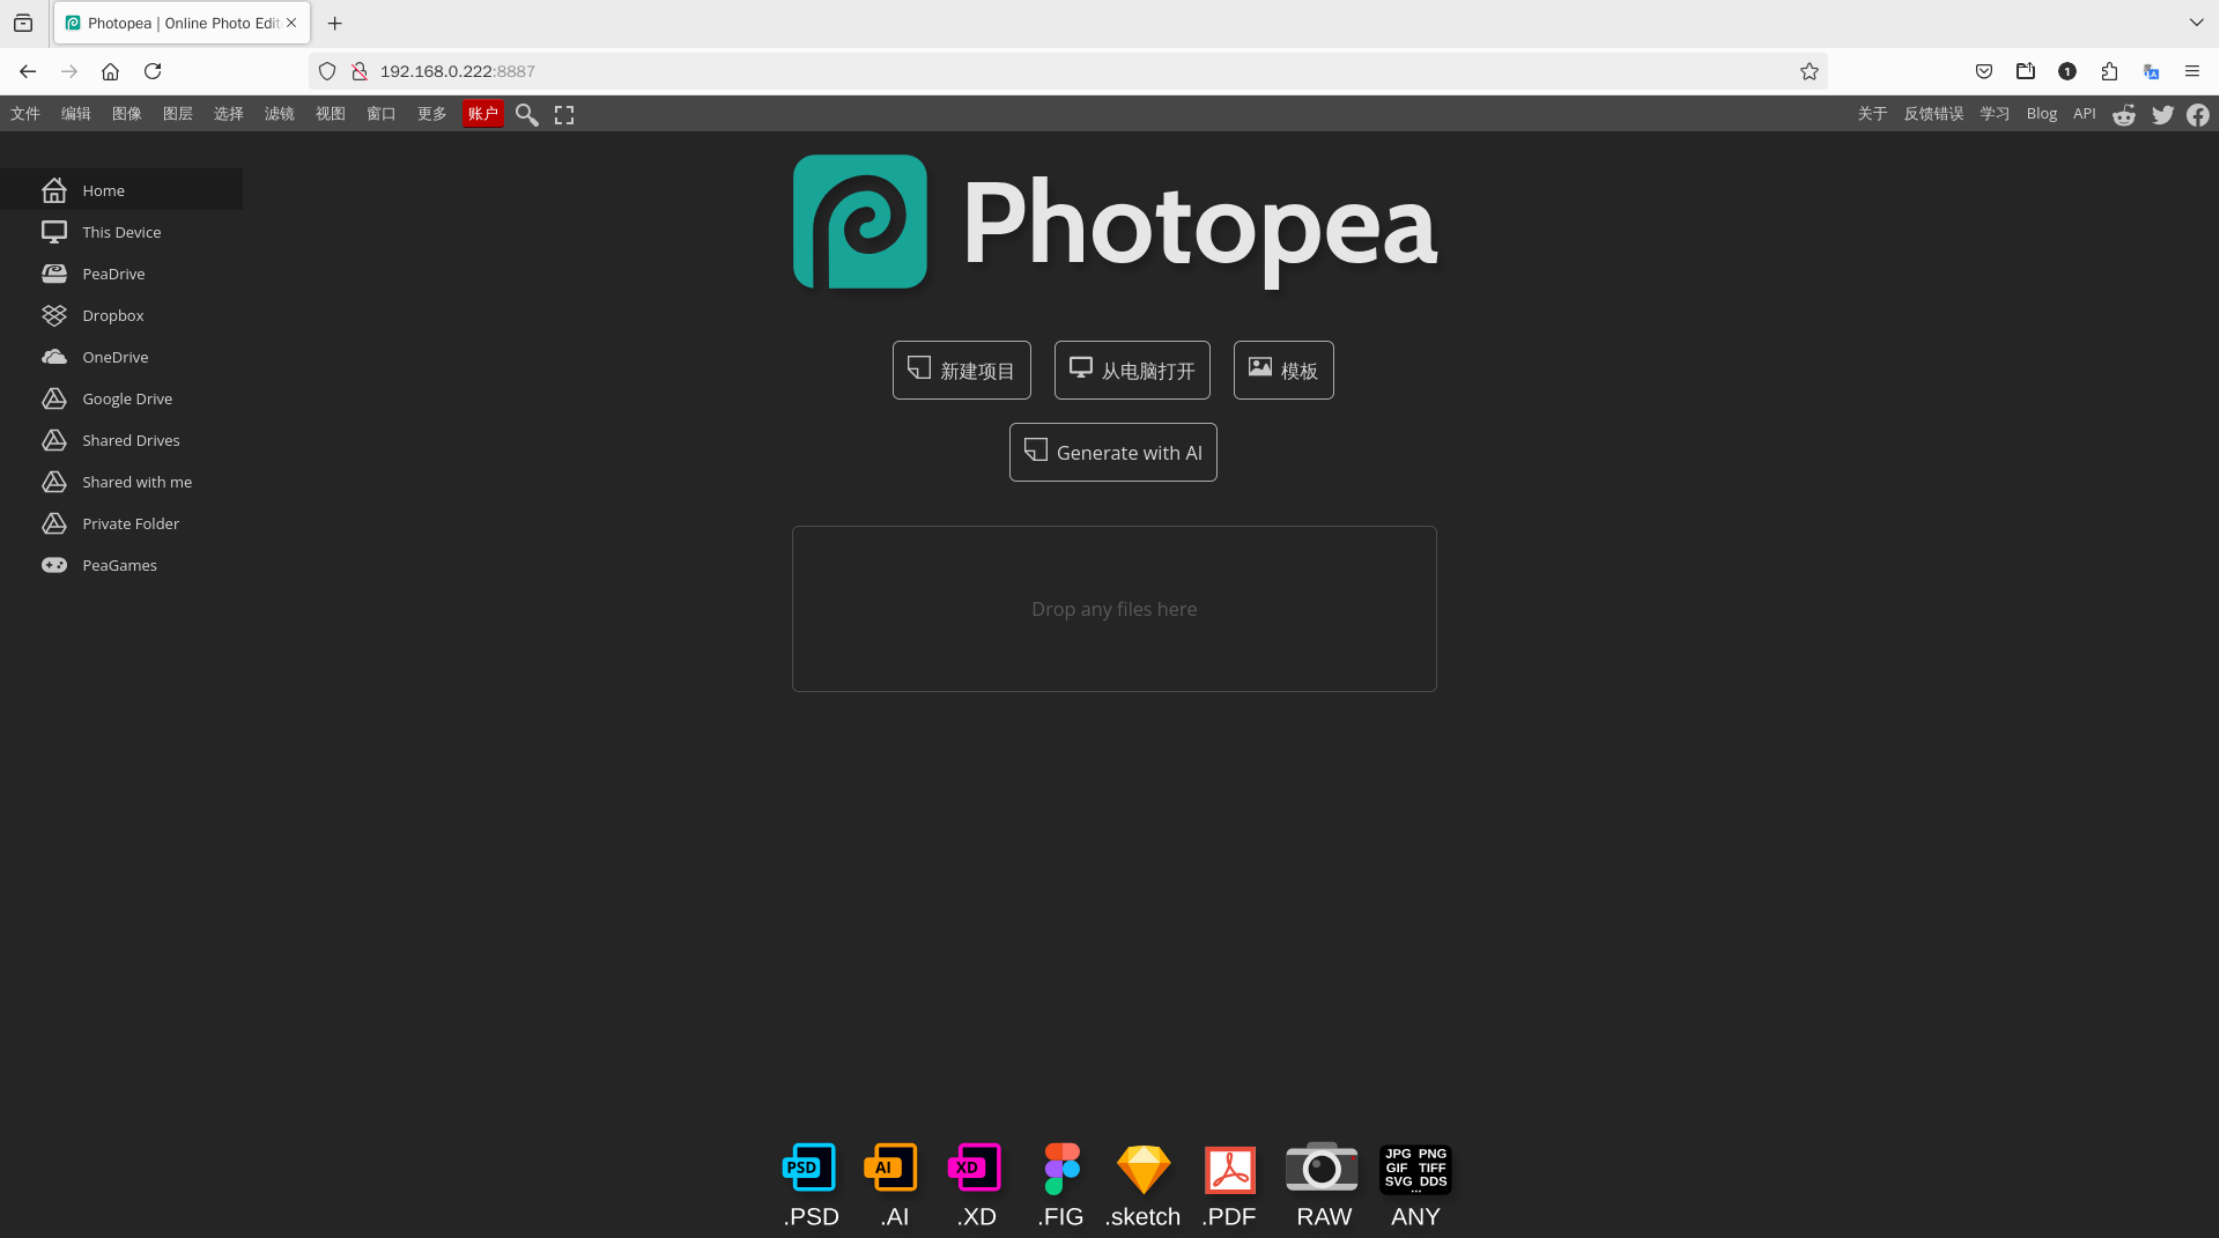The image size is (2219, 1238).
Task: Expand the 更多 menu
Action: point(431,114)
